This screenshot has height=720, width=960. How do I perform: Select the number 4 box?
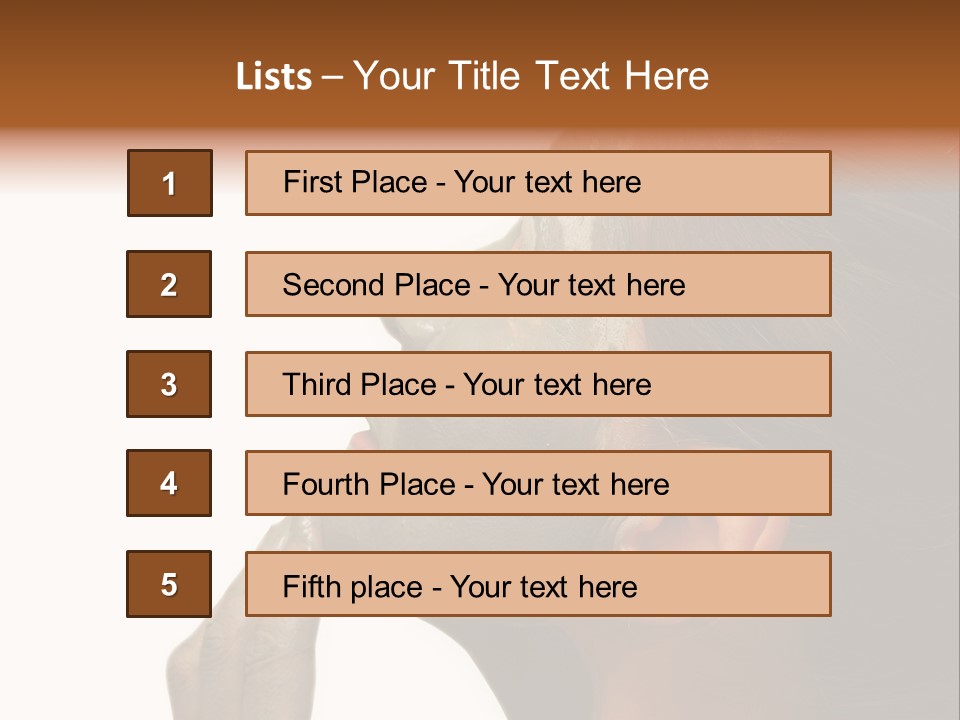(x=169, y=483)
